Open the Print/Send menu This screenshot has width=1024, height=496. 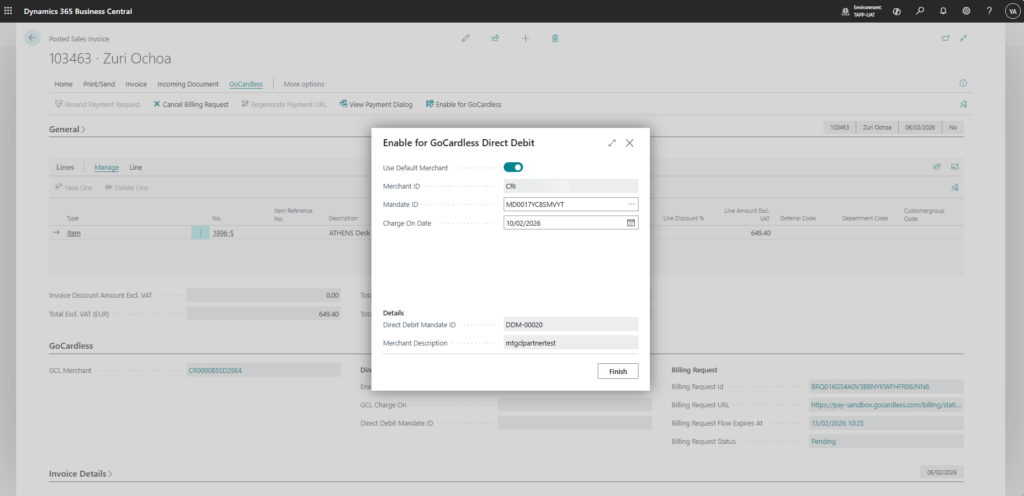[100, 84]
